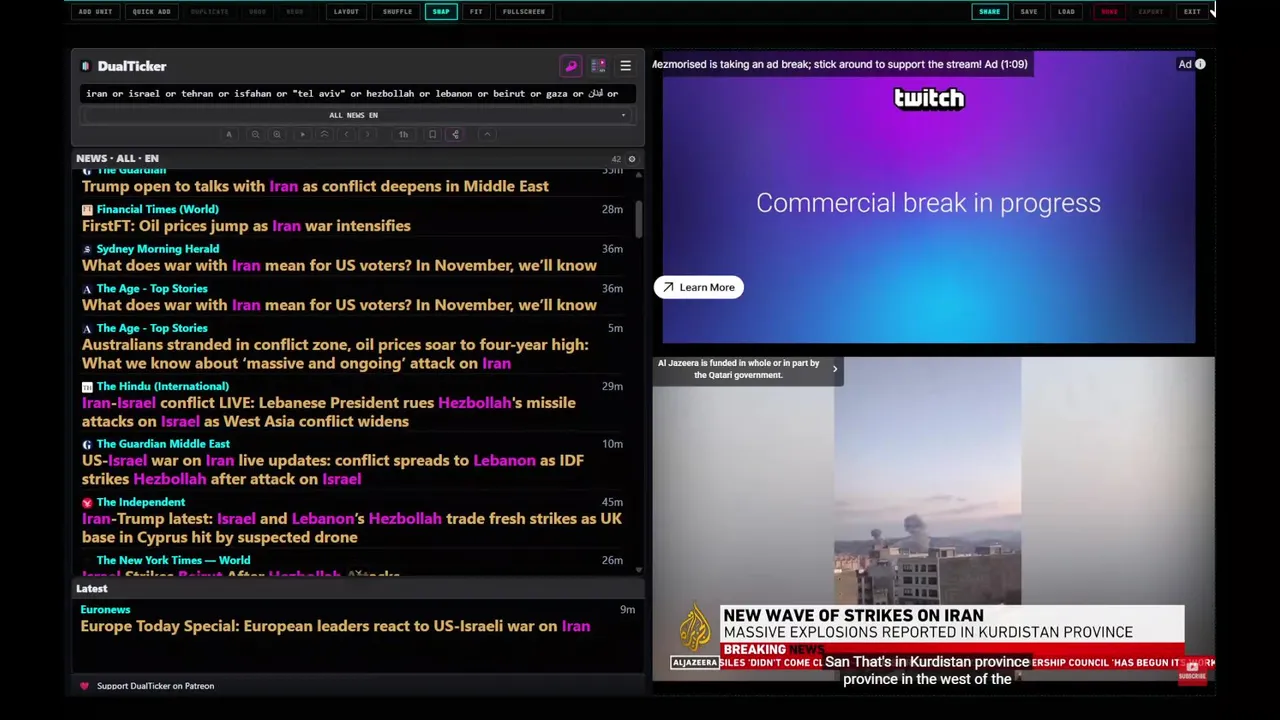
Task: Click the zoom in magnifier icon
Action: click(275, 134)
